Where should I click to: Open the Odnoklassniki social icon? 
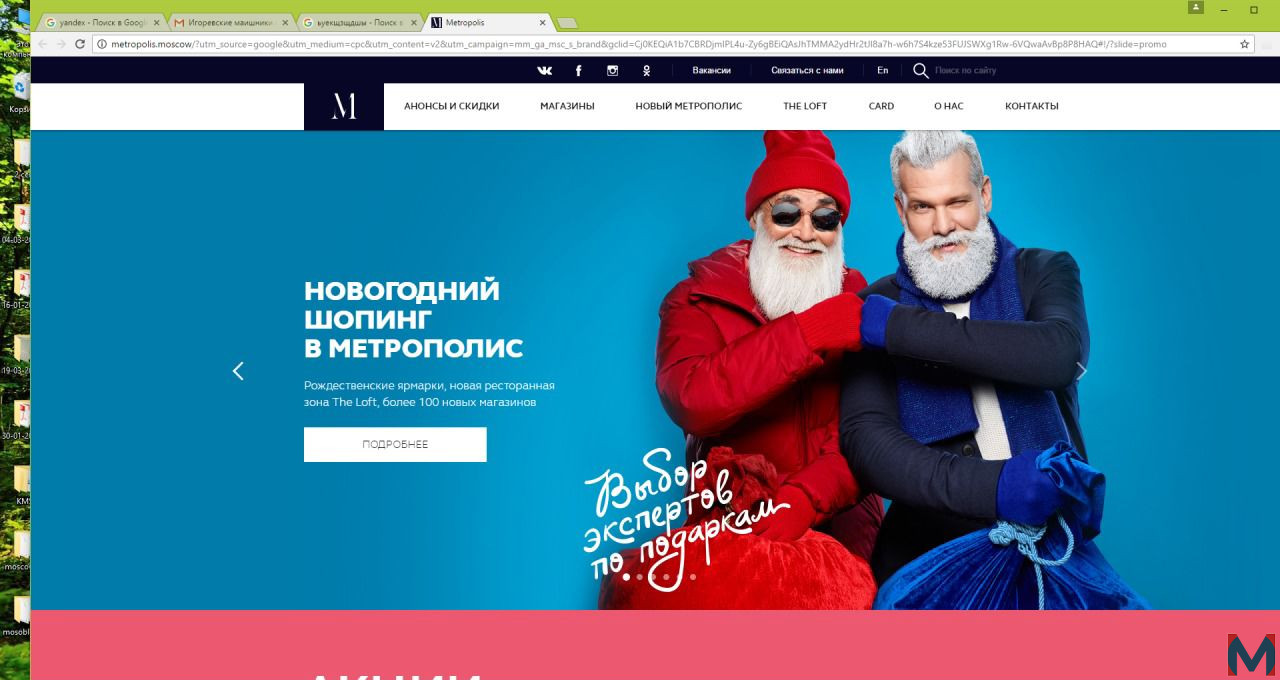click(x=647, y=70)
